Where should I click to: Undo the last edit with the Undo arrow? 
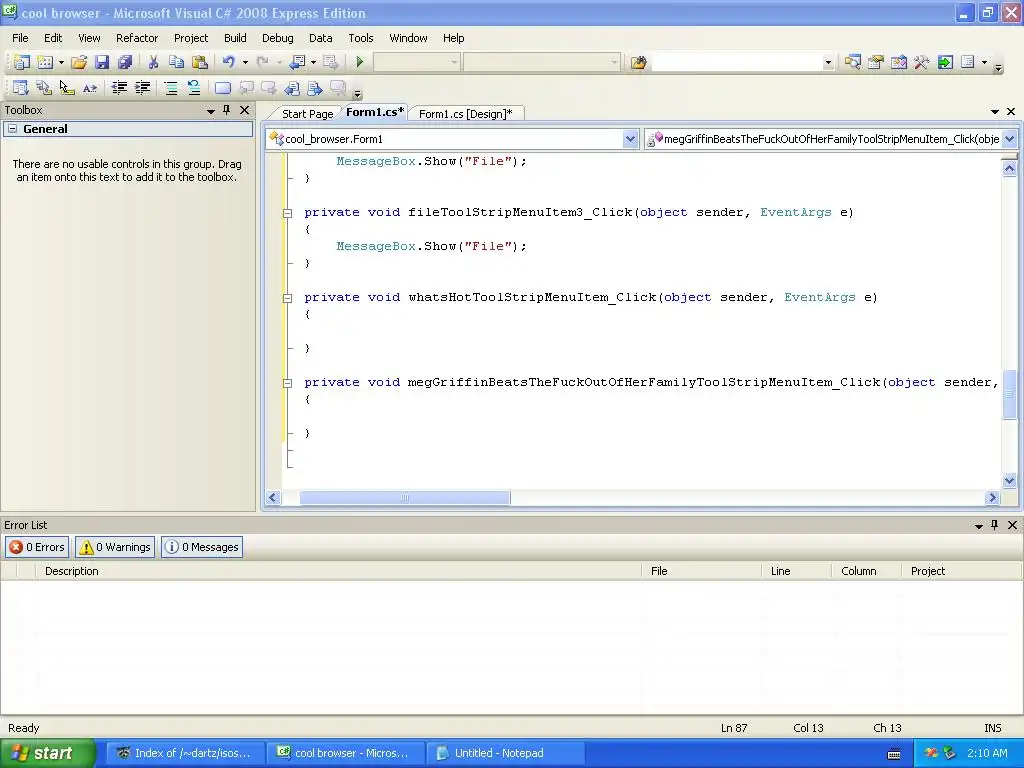click(x=229, y=62)
